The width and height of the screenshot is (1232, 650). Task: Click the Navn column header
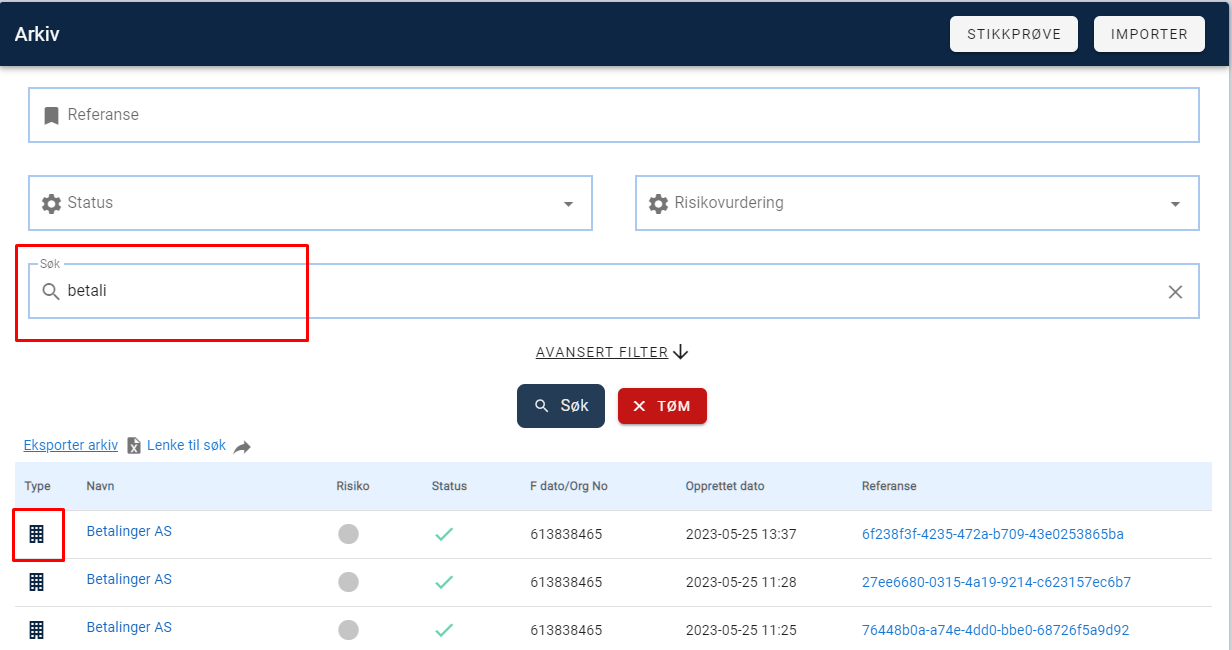coord(100,486)
